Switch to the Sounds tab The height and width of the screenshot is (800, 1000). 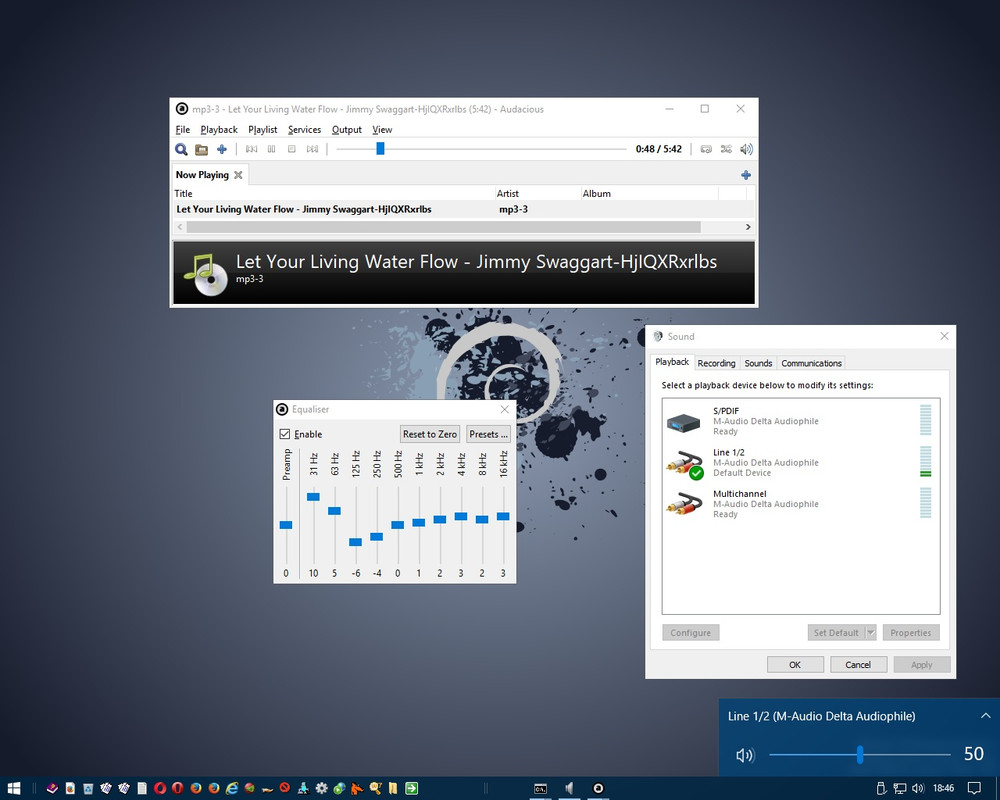(x=758, y=363)
